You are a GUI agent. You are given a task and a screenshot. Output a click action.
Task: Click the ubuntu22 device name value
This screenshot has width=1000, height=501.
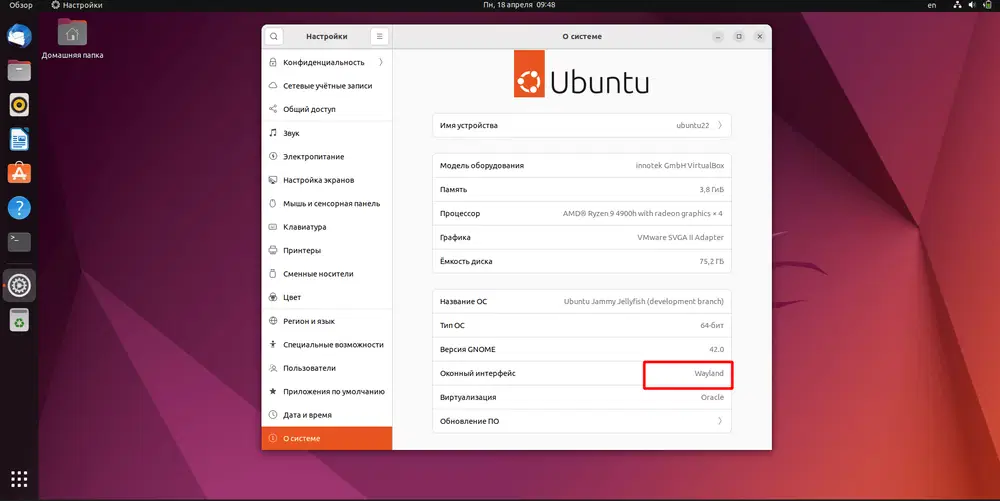point(693,125)
